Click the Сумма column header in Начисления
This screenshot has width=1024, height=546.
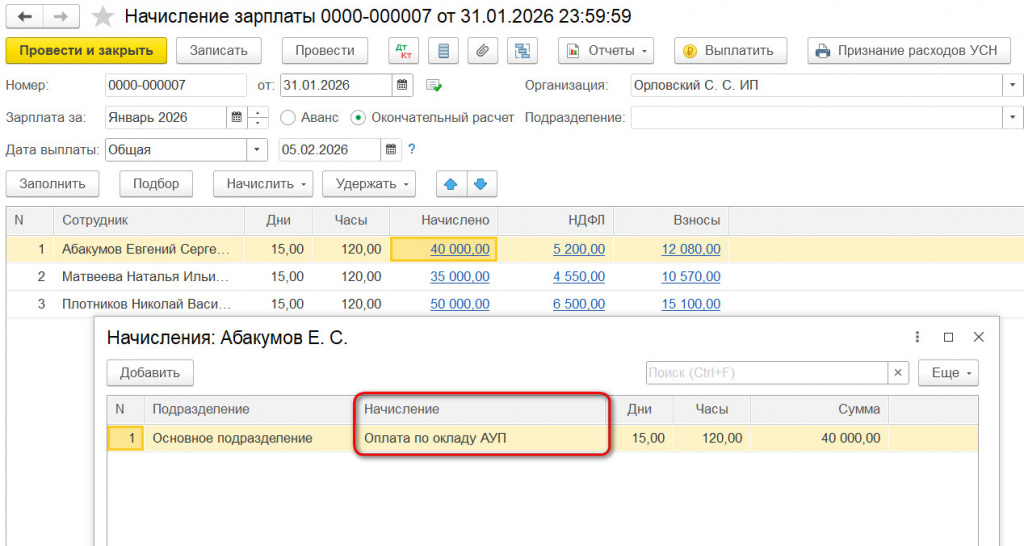pyautogui.click(x=820, y=410)
